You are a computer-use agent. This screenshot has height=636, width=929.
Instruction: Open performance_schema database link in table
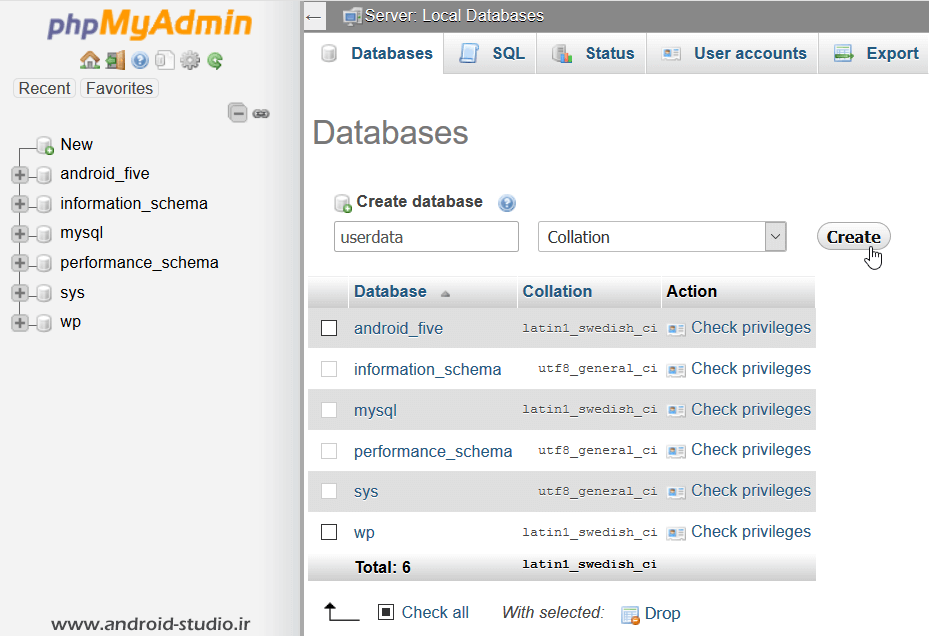point(433,451)
